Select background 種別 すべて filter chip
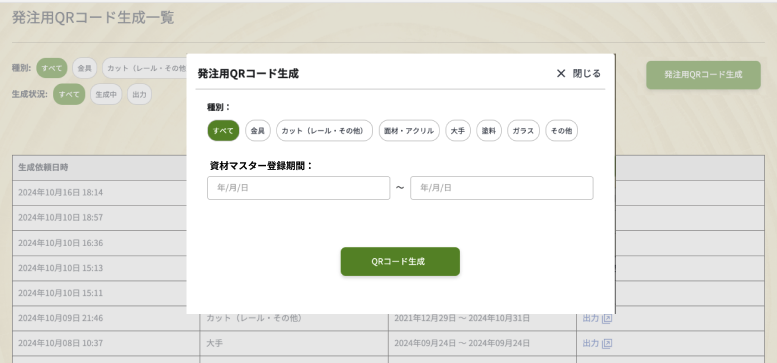777x363 pixels. click(52, 68)
